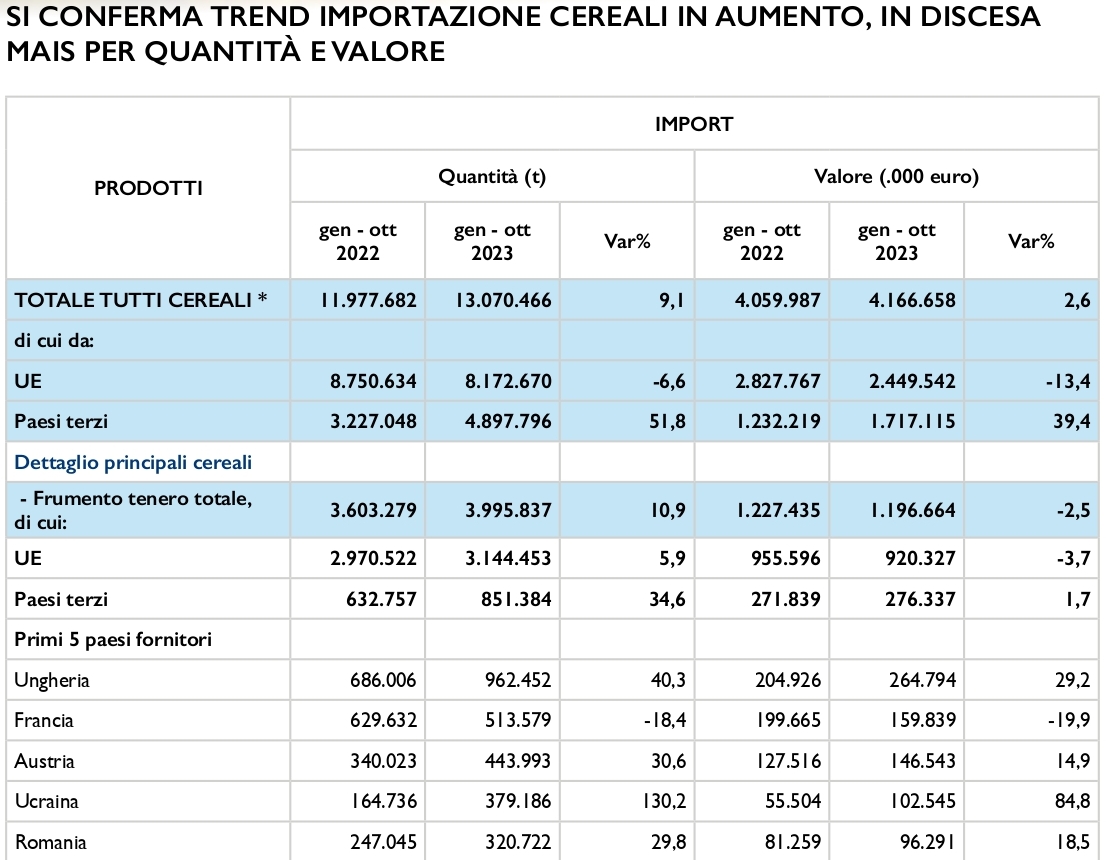Select the value 8.750.634
The height and width of the screenshot is (860, 1106).
[x=373, y=382]
